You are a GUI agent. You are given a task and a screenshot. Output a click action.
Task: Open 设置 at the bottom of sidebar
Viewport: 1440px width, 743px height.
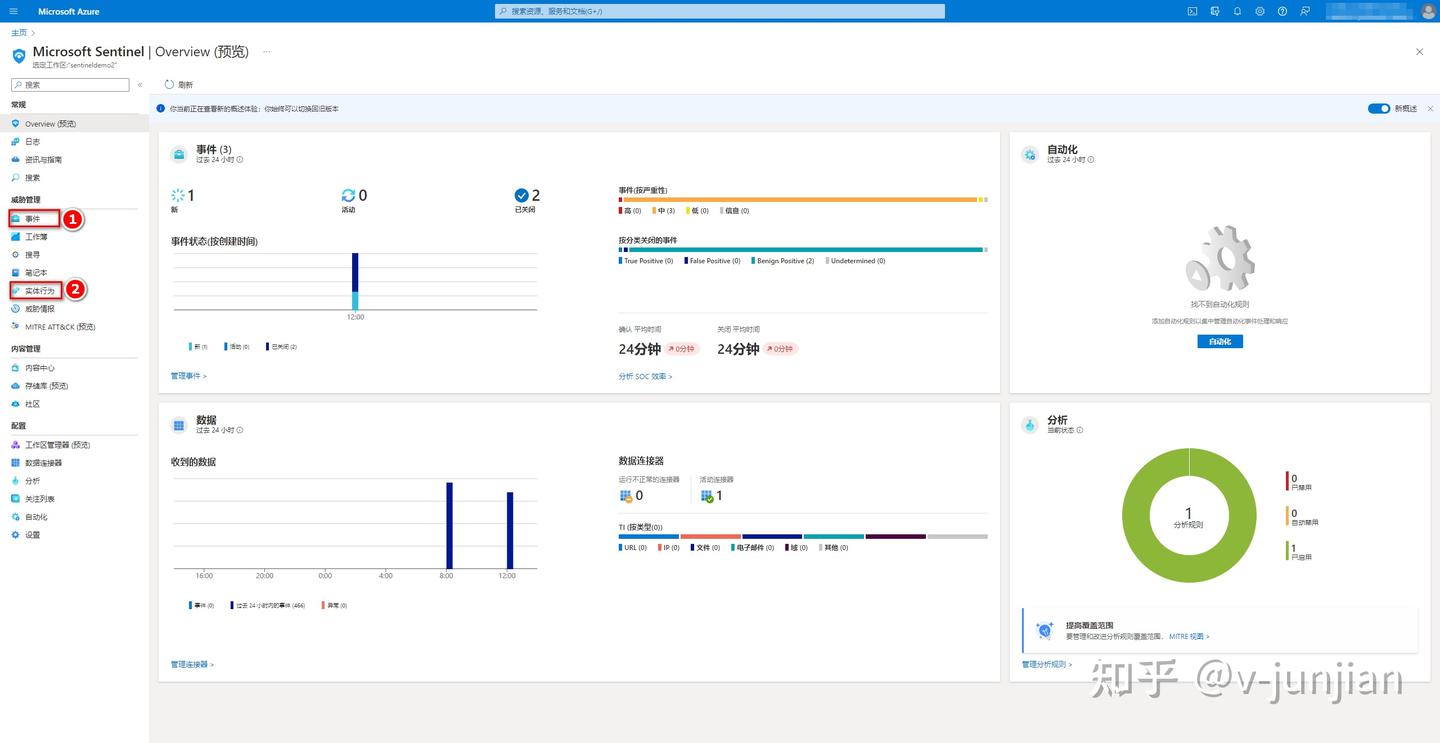coord(31,534)
